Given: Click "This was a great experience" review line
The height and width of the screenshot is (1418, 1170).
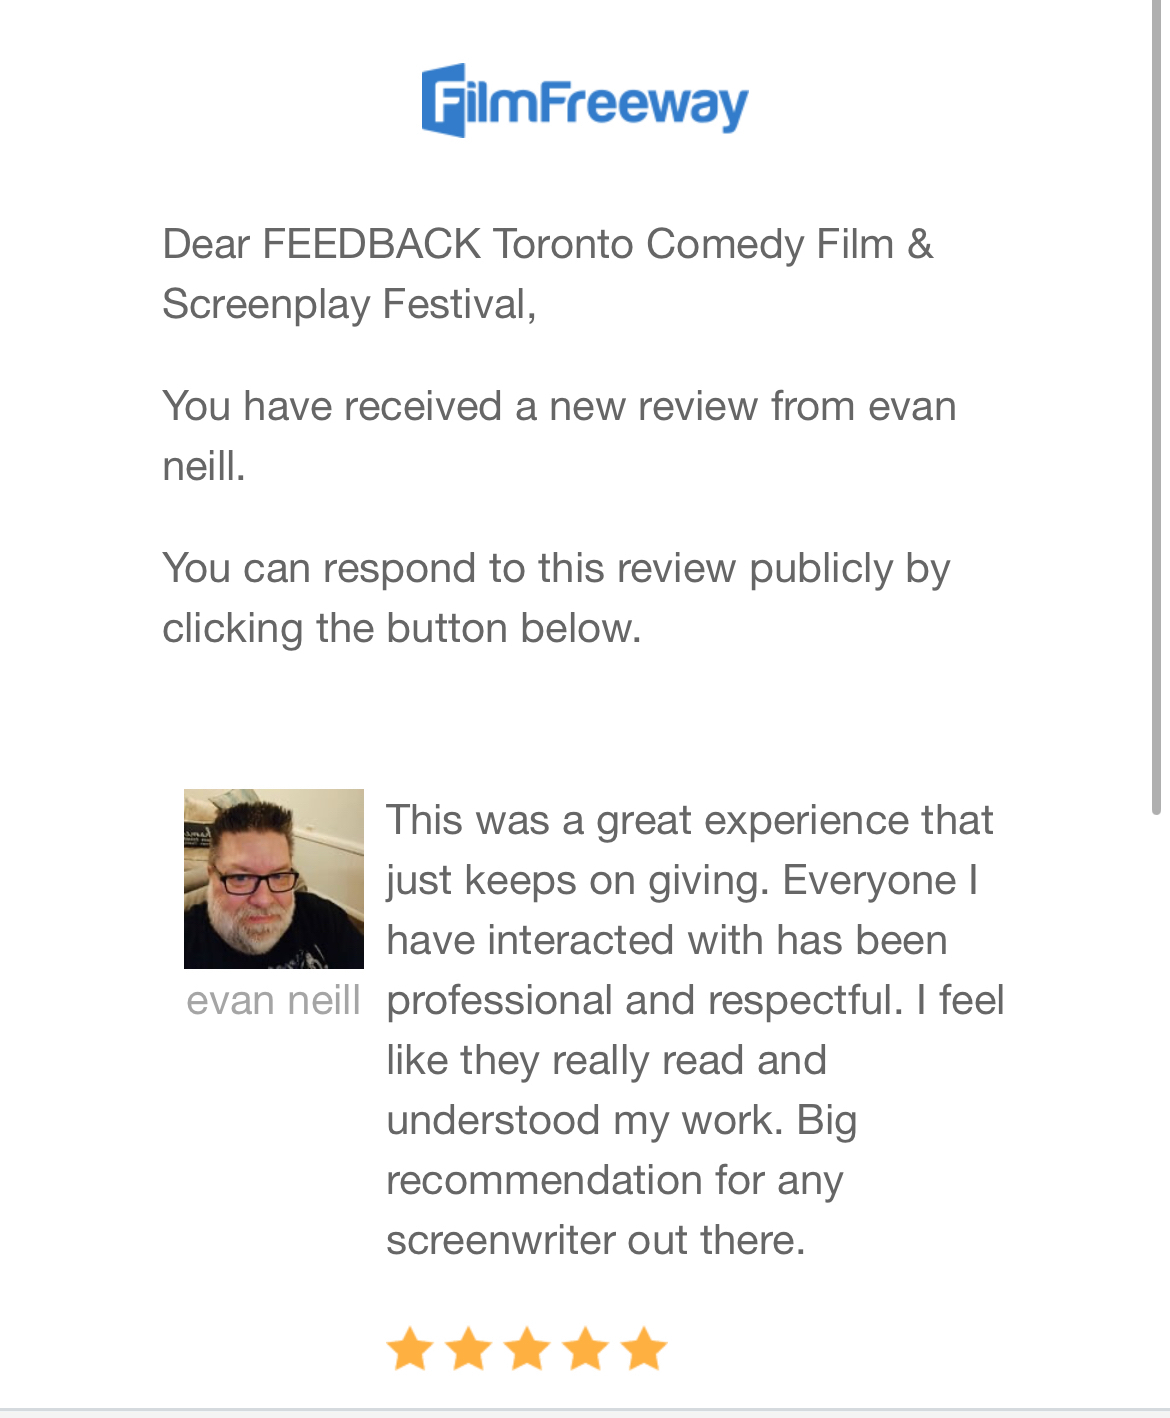Looking at the screenshot, I should 689,820.
